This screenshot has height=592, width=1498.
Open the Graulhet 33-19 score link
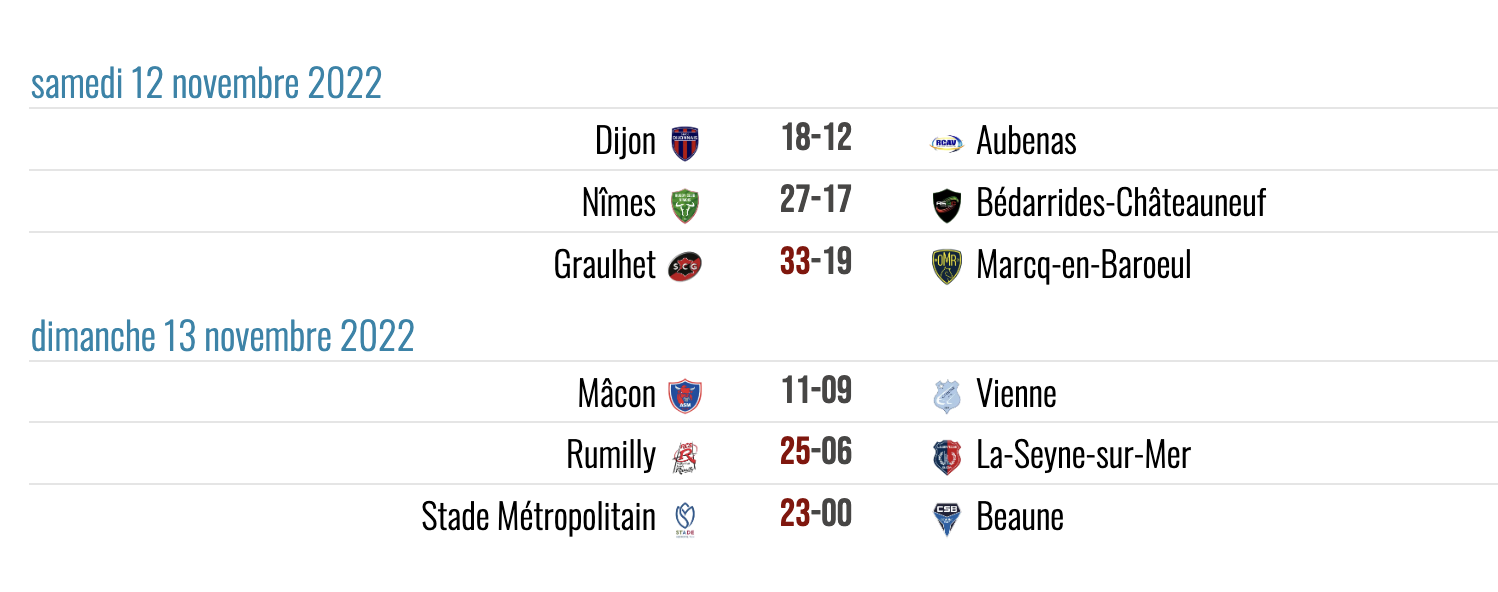point(816,262)
